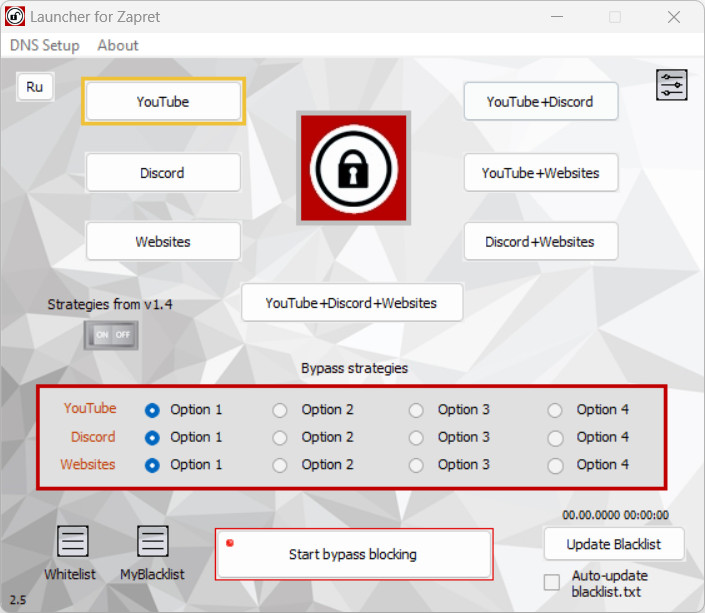Toggle the Strategies from v1.4 switch

[111, 335]
